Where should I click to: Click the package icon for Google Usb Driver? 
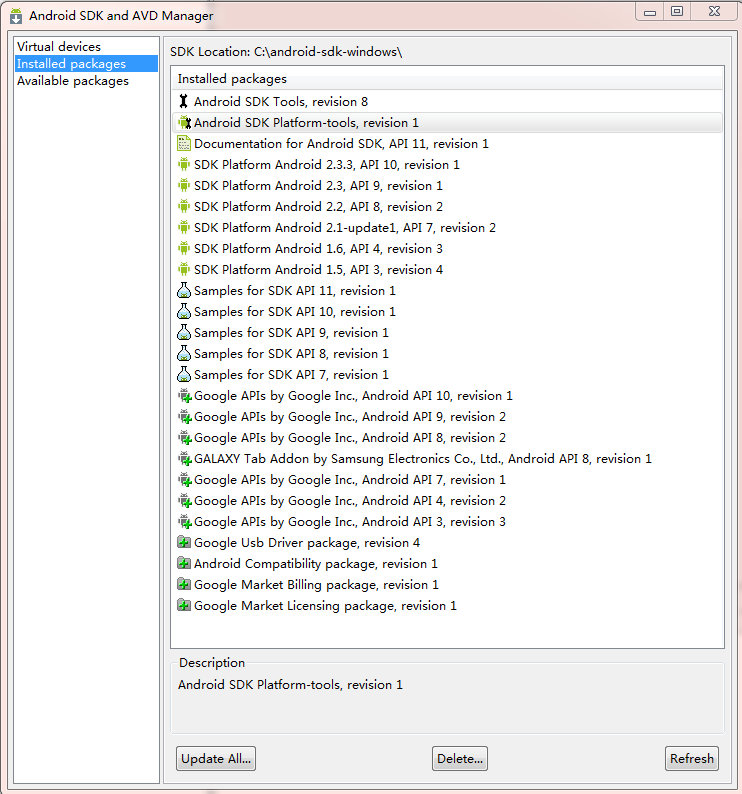184,542
